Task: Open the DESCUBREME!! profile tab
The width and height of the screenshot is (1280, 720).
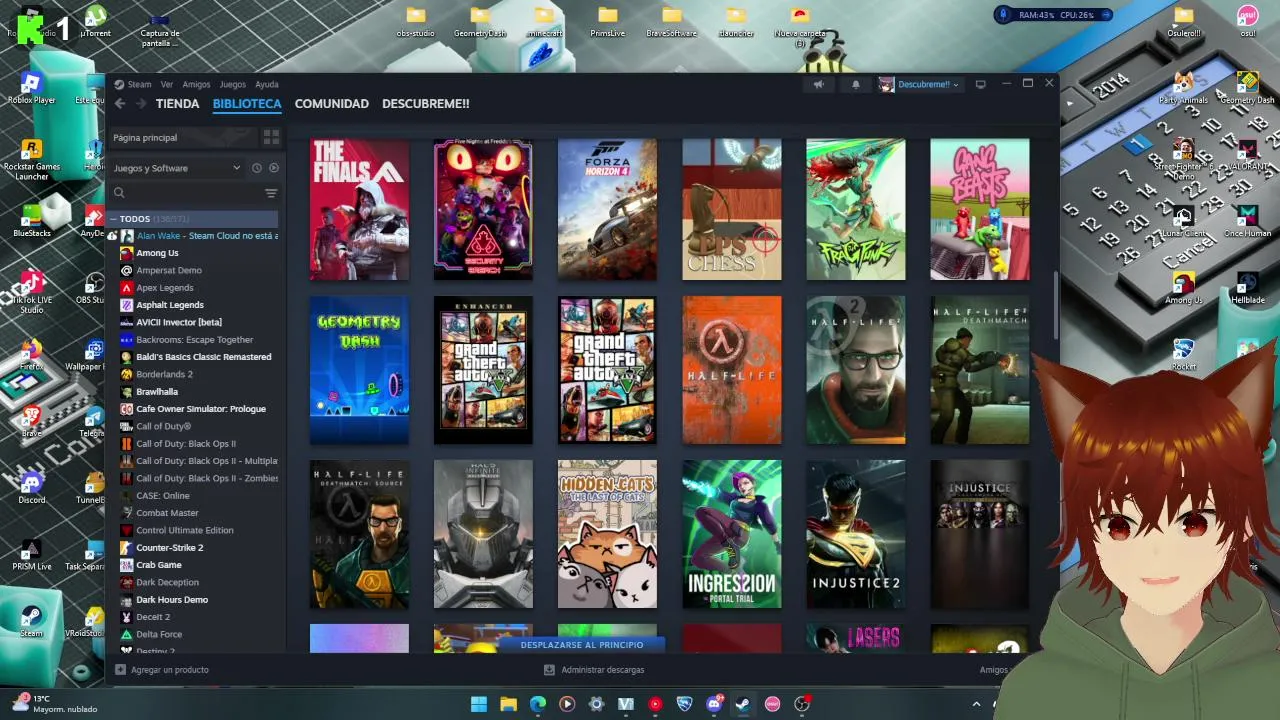Action: pos(425,104)
